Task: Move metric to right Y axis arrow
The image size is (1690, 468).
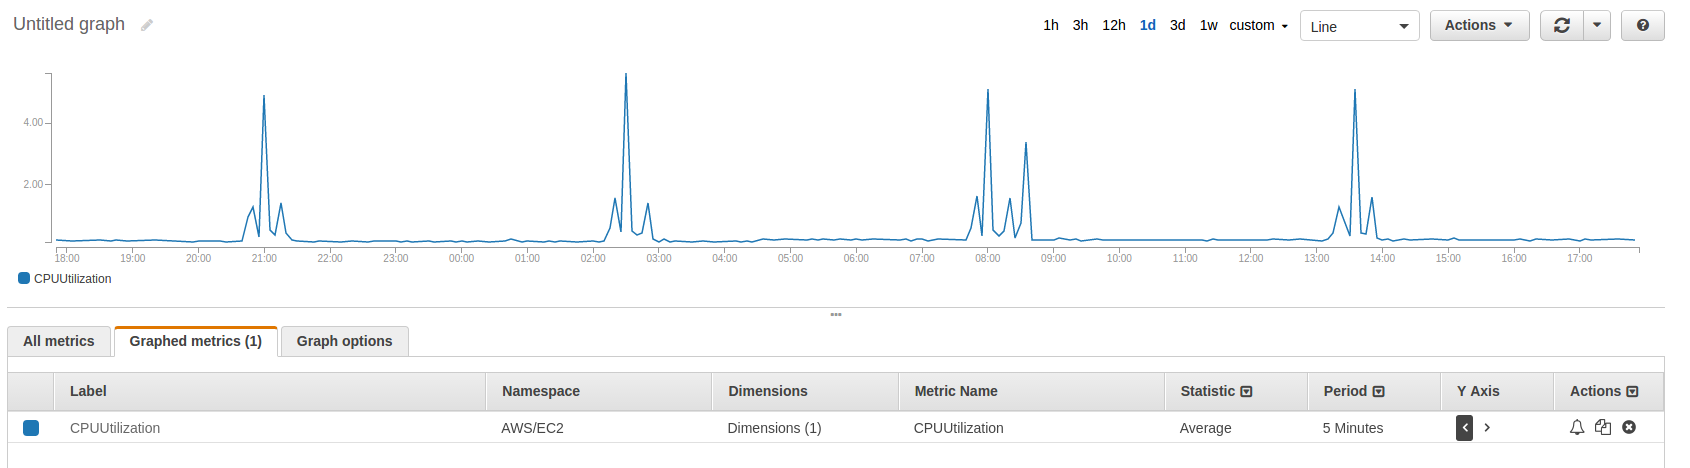Action: coord(1487,428)
